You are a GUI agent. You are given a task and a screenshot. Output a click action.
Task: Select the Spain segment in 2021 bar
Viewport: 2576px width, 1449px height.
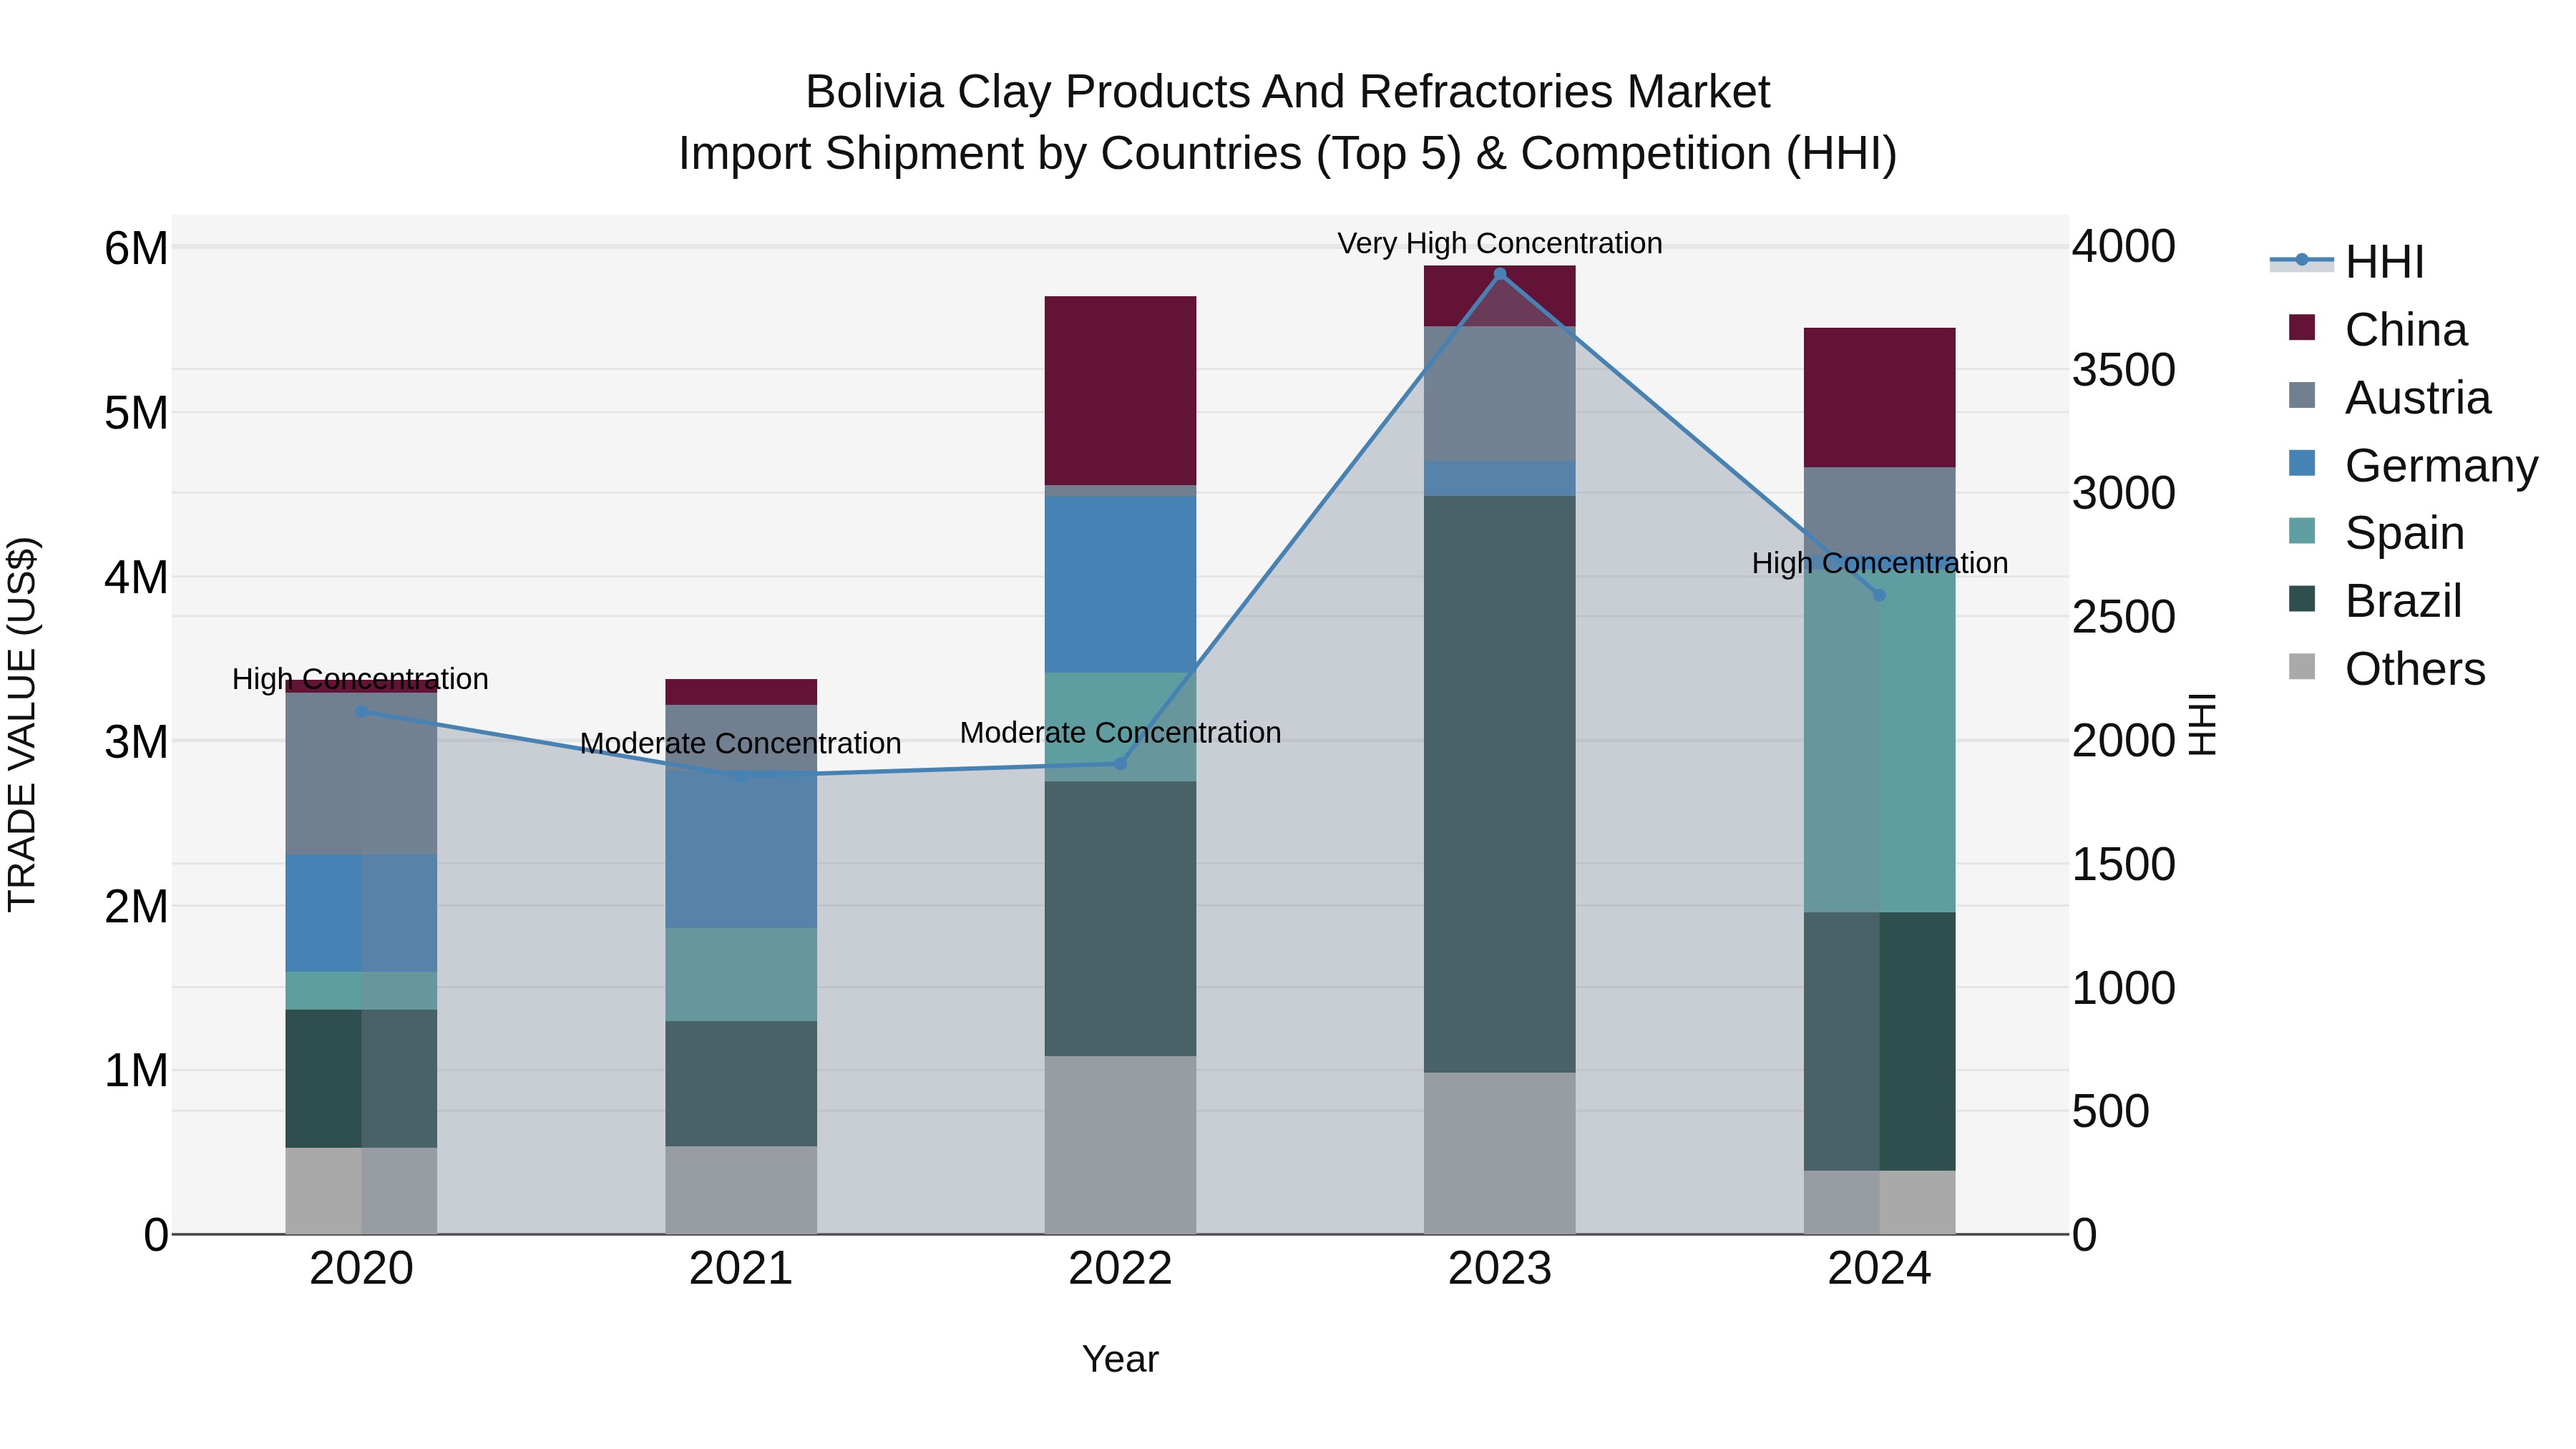(741, 975)
